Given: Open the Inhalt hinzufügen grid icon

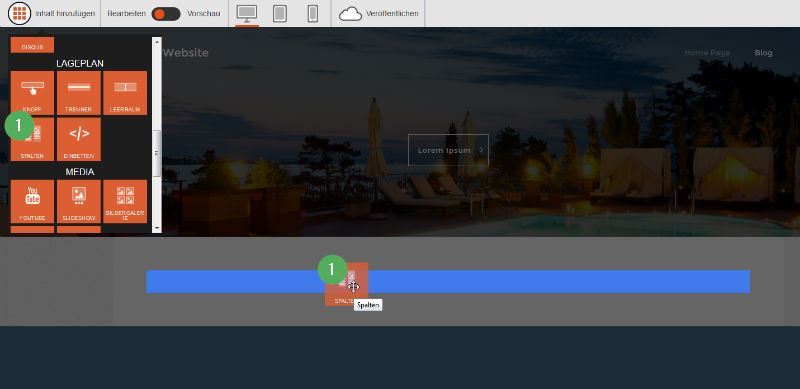Looking at the screenshot, I should point(19,13).
